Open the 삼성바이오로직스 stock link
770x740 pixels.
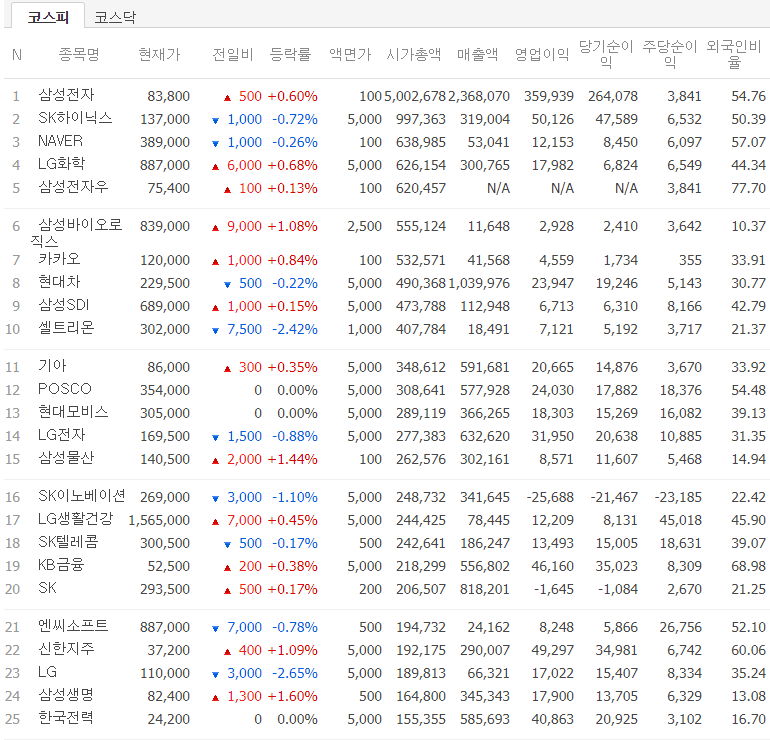pos(76,233)
